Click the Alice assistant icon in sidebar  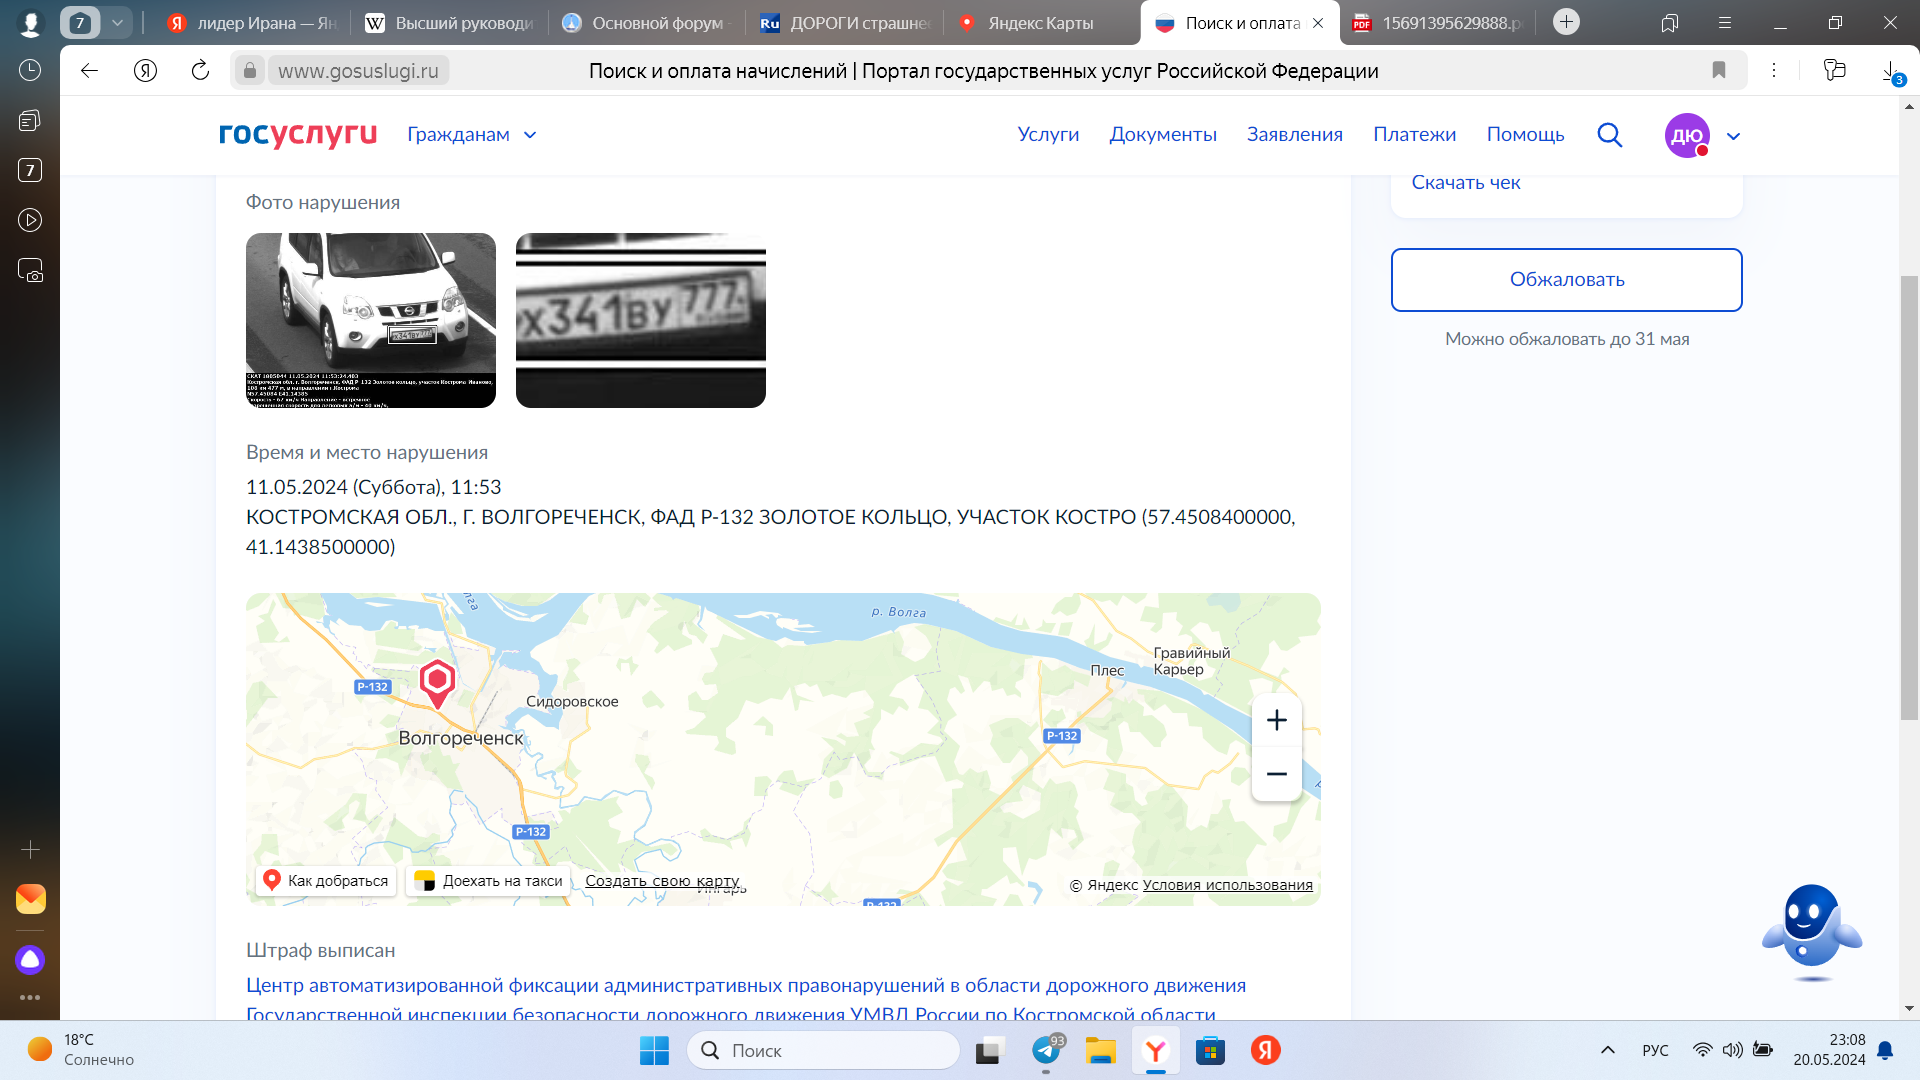coord(30,960)
